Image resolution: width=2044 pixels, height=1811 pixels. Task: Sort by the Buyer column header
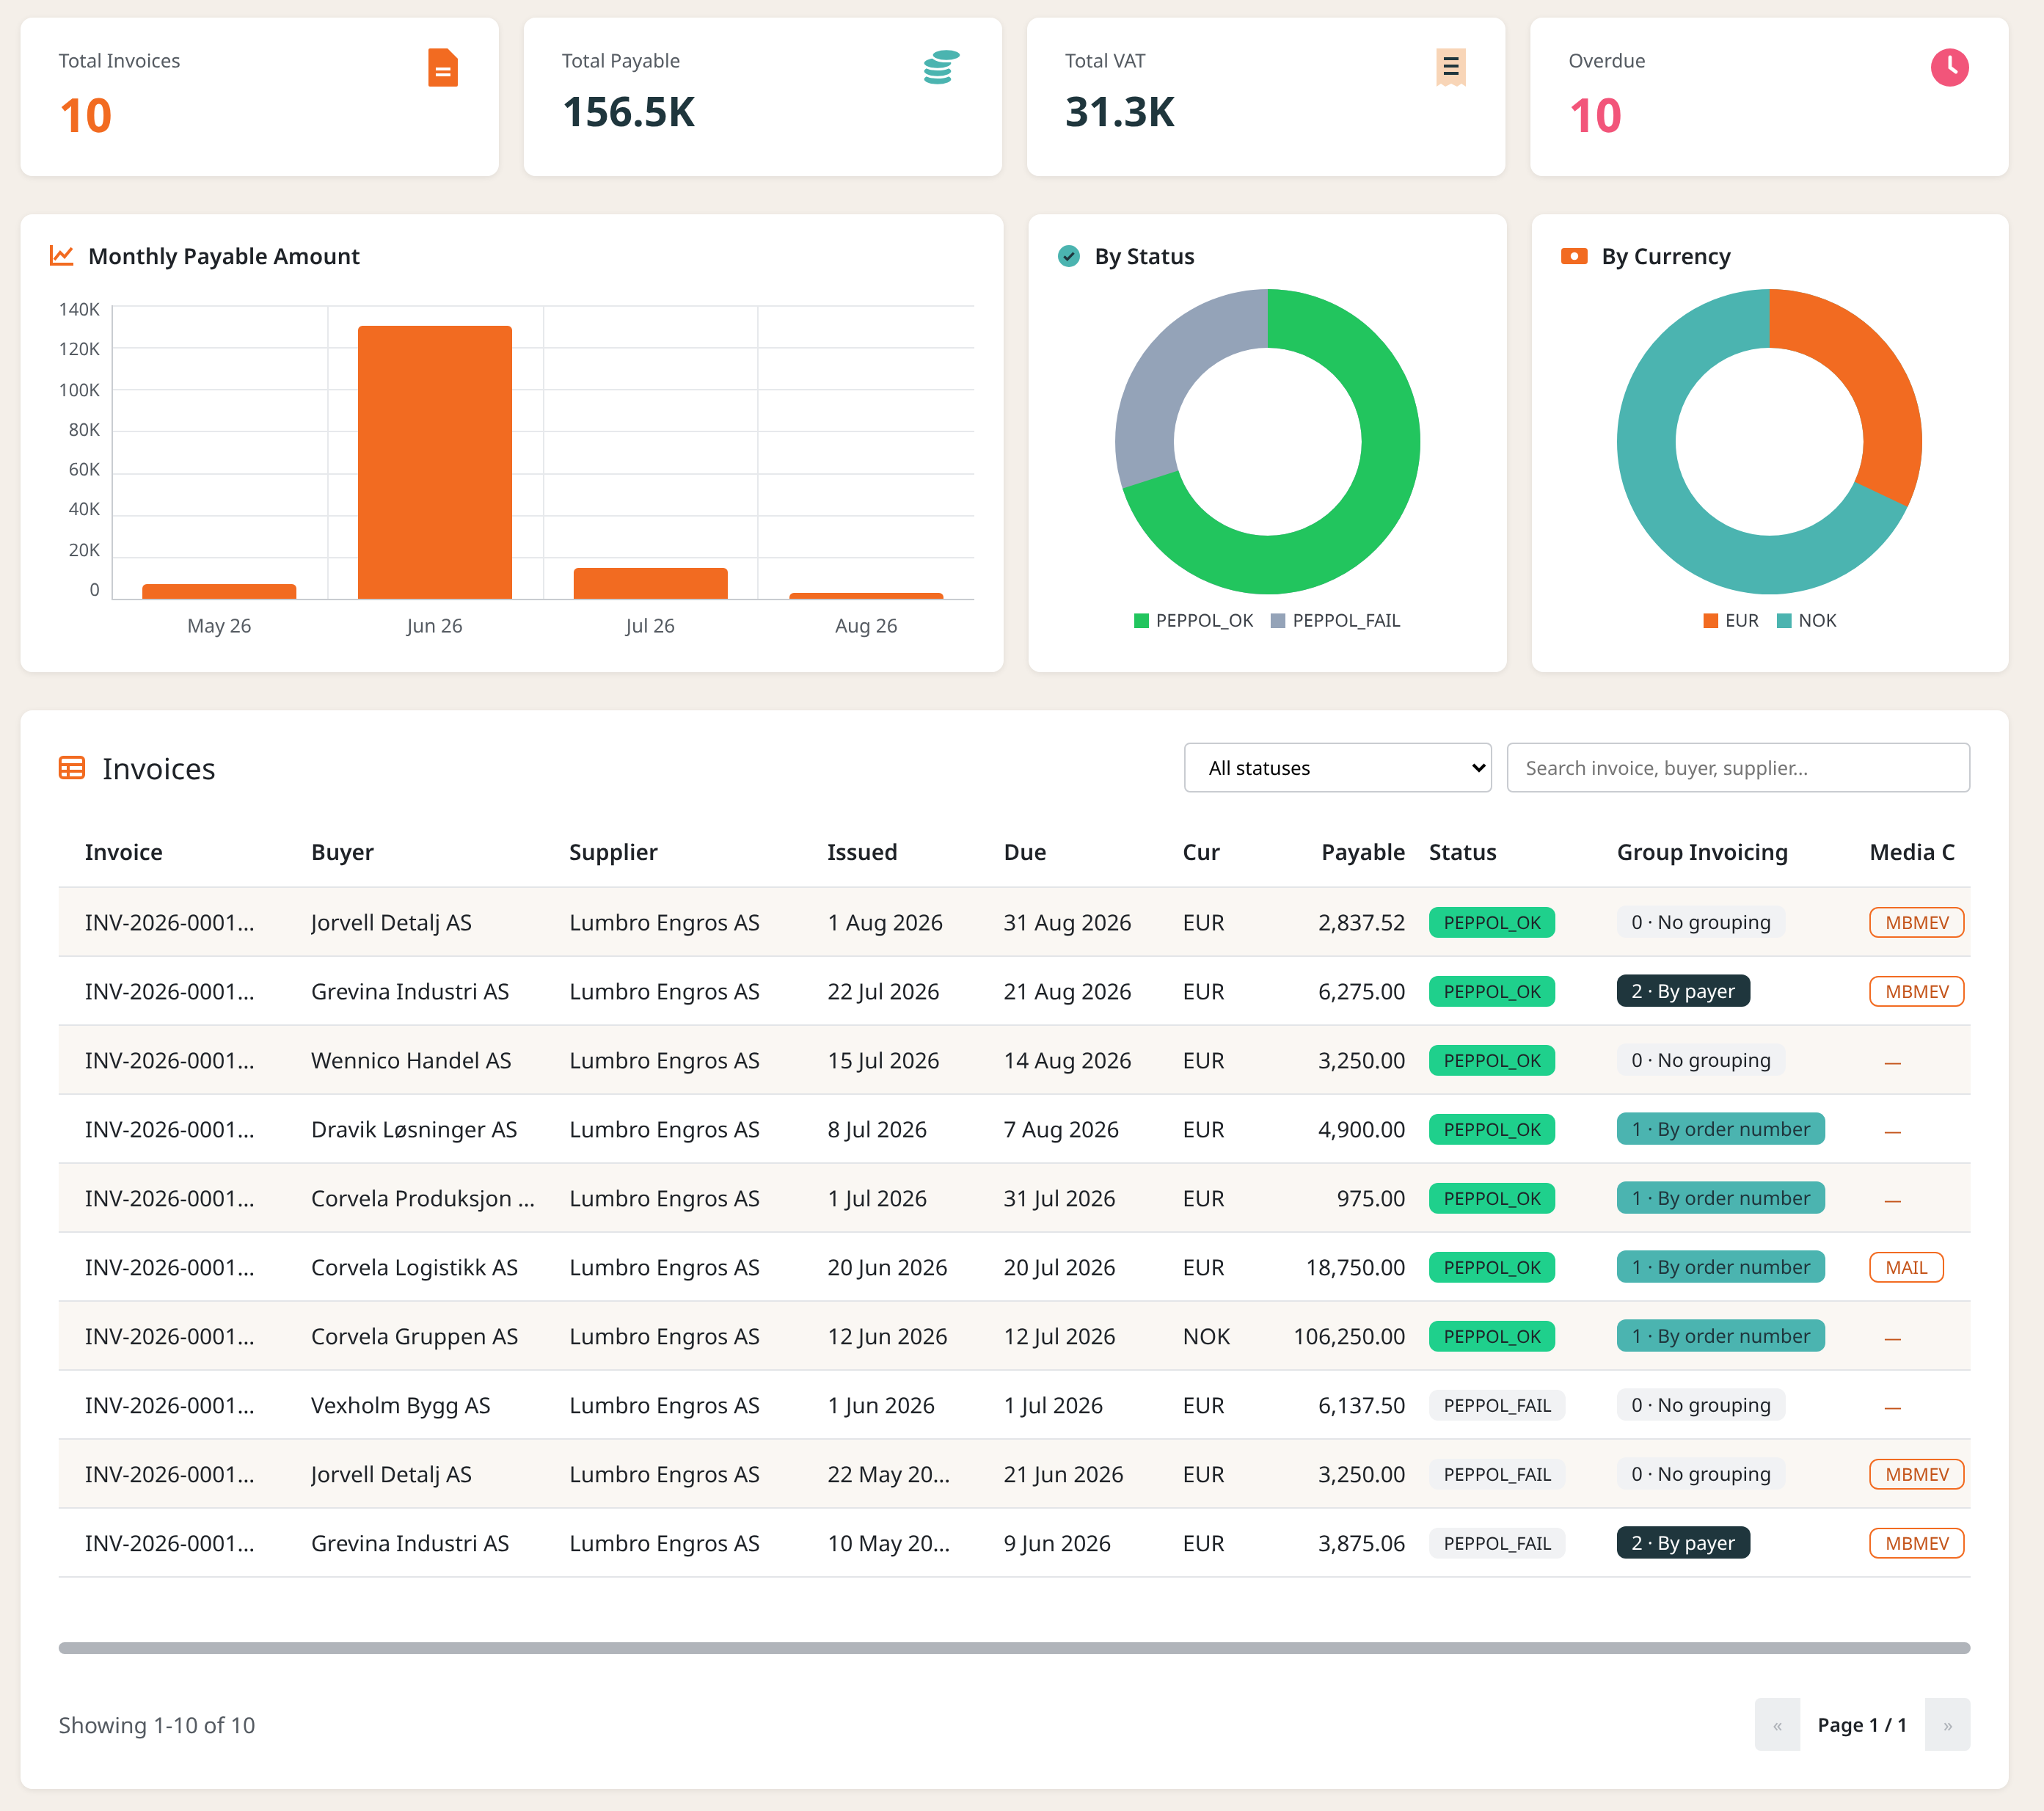342,852
